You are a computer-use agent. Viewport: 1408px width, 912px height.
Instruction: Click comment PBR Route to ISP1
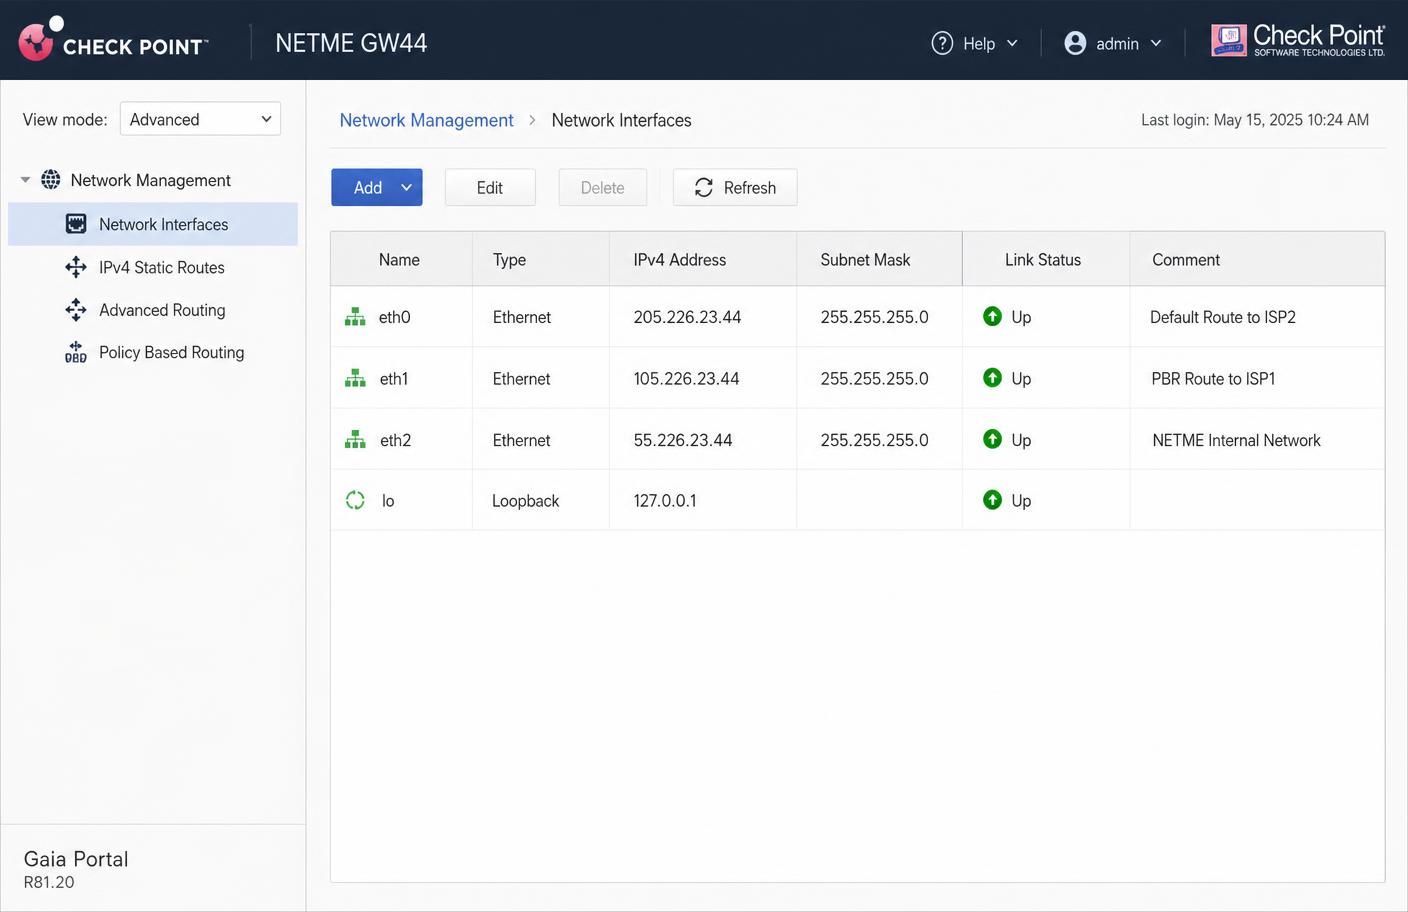(1213, 378)
